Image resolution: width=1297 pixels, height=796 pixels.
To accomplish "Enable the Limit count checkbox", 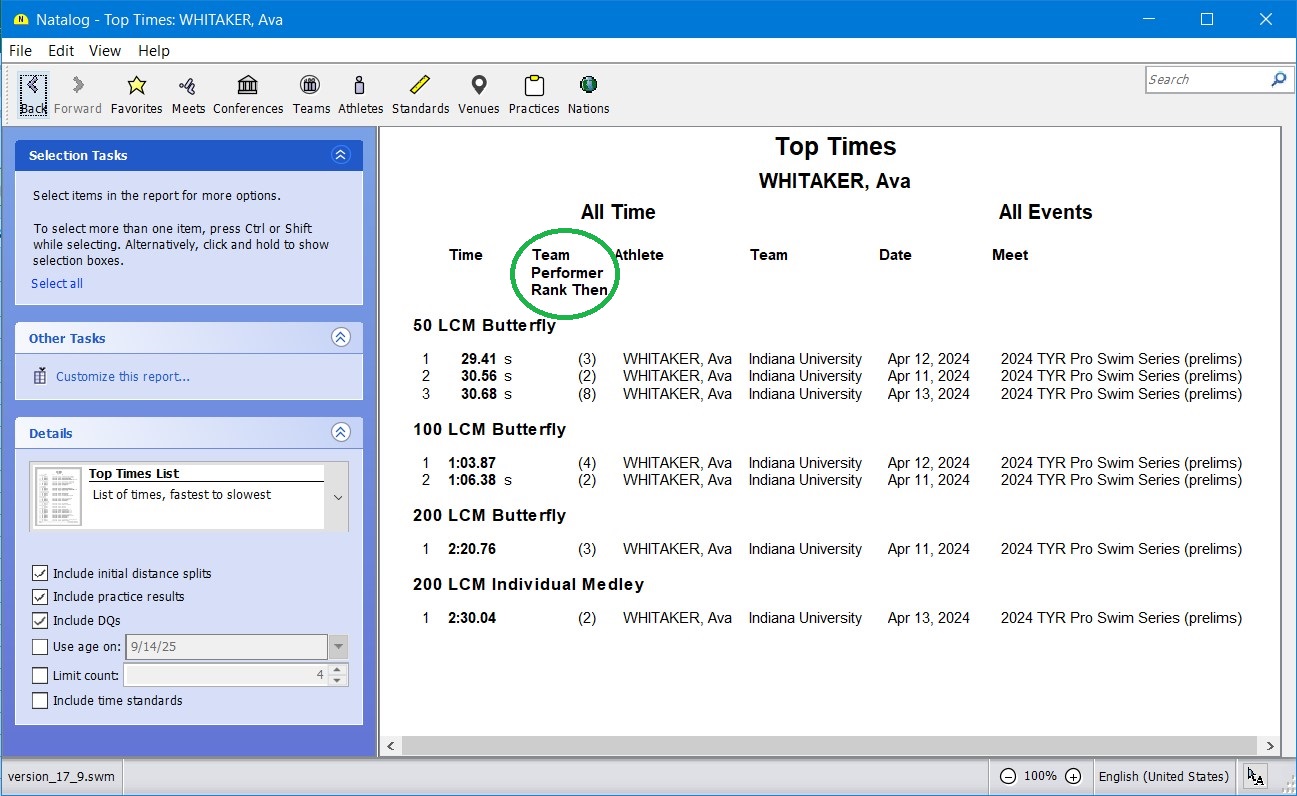I will click(x=40, y=676).
